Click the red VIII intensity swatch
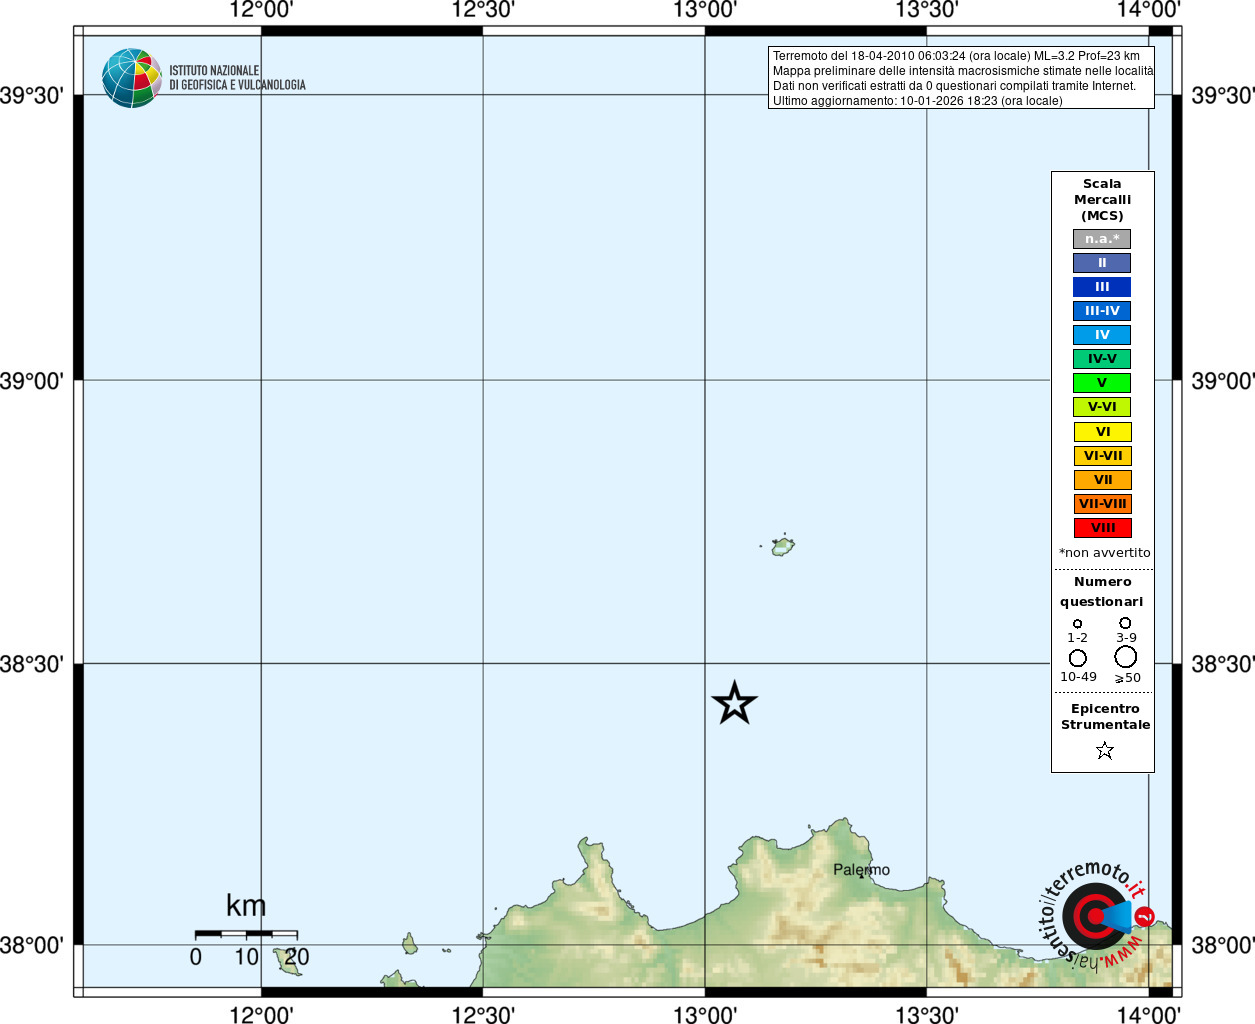Viewport: 1255px width, 1024px height. click(1103, 528)
